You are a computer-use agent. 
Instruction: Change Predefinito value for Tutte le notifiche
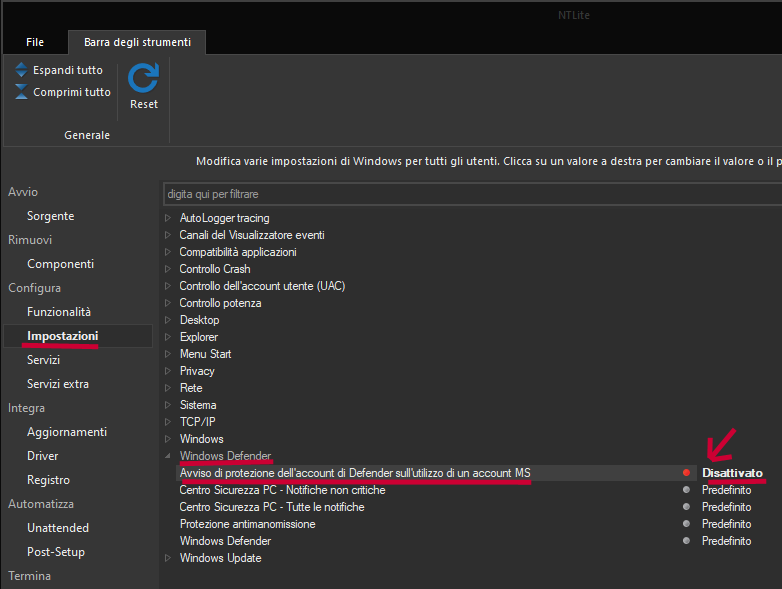(x=726, y=507)
